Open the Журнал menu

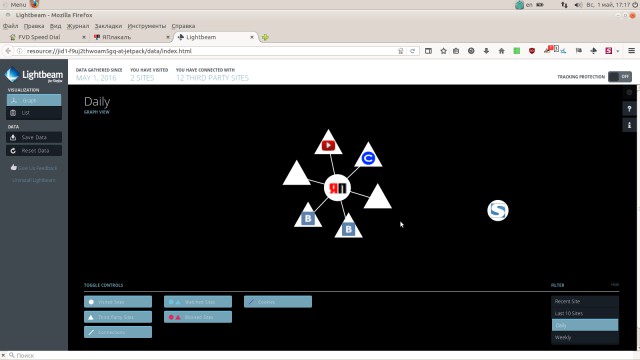pos(78,26)
